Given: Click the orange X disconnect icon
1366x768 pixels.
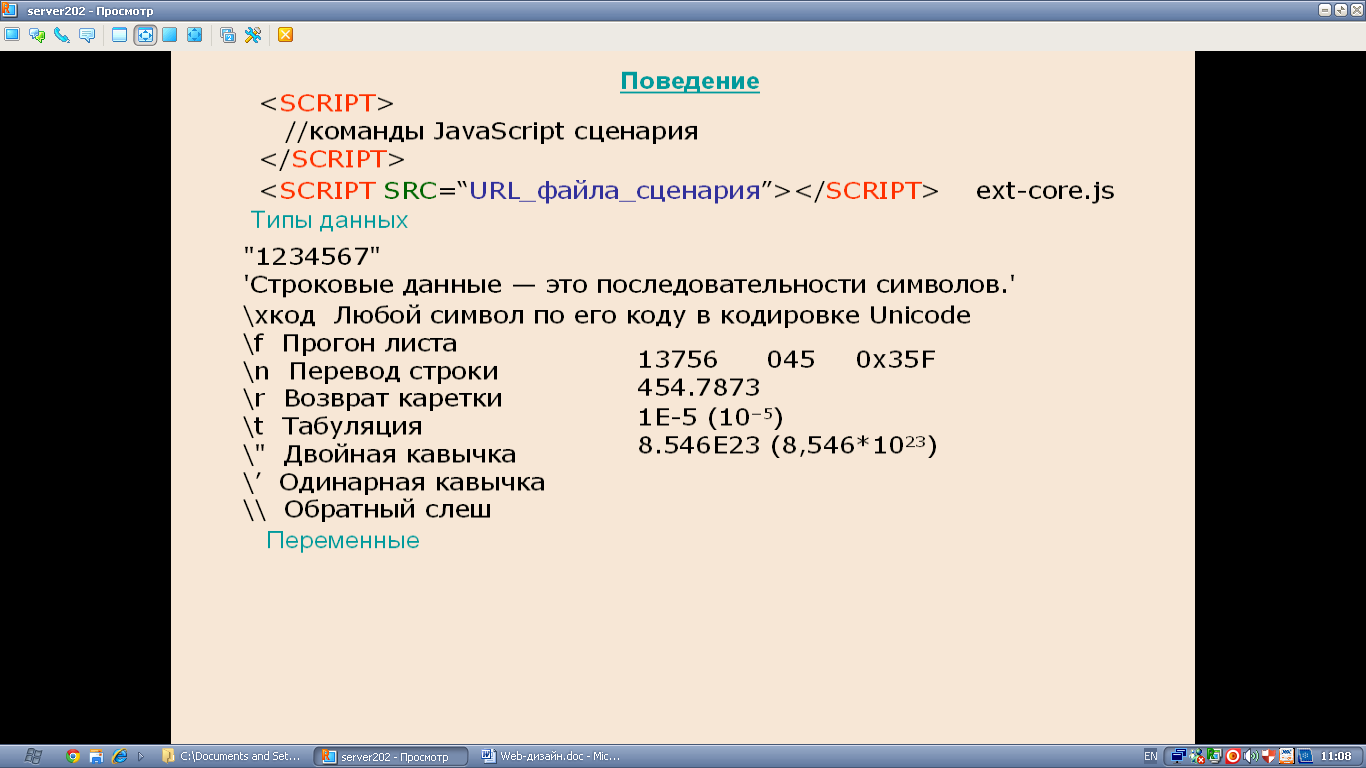Looking at the screenshot, I should click(285, 35).
